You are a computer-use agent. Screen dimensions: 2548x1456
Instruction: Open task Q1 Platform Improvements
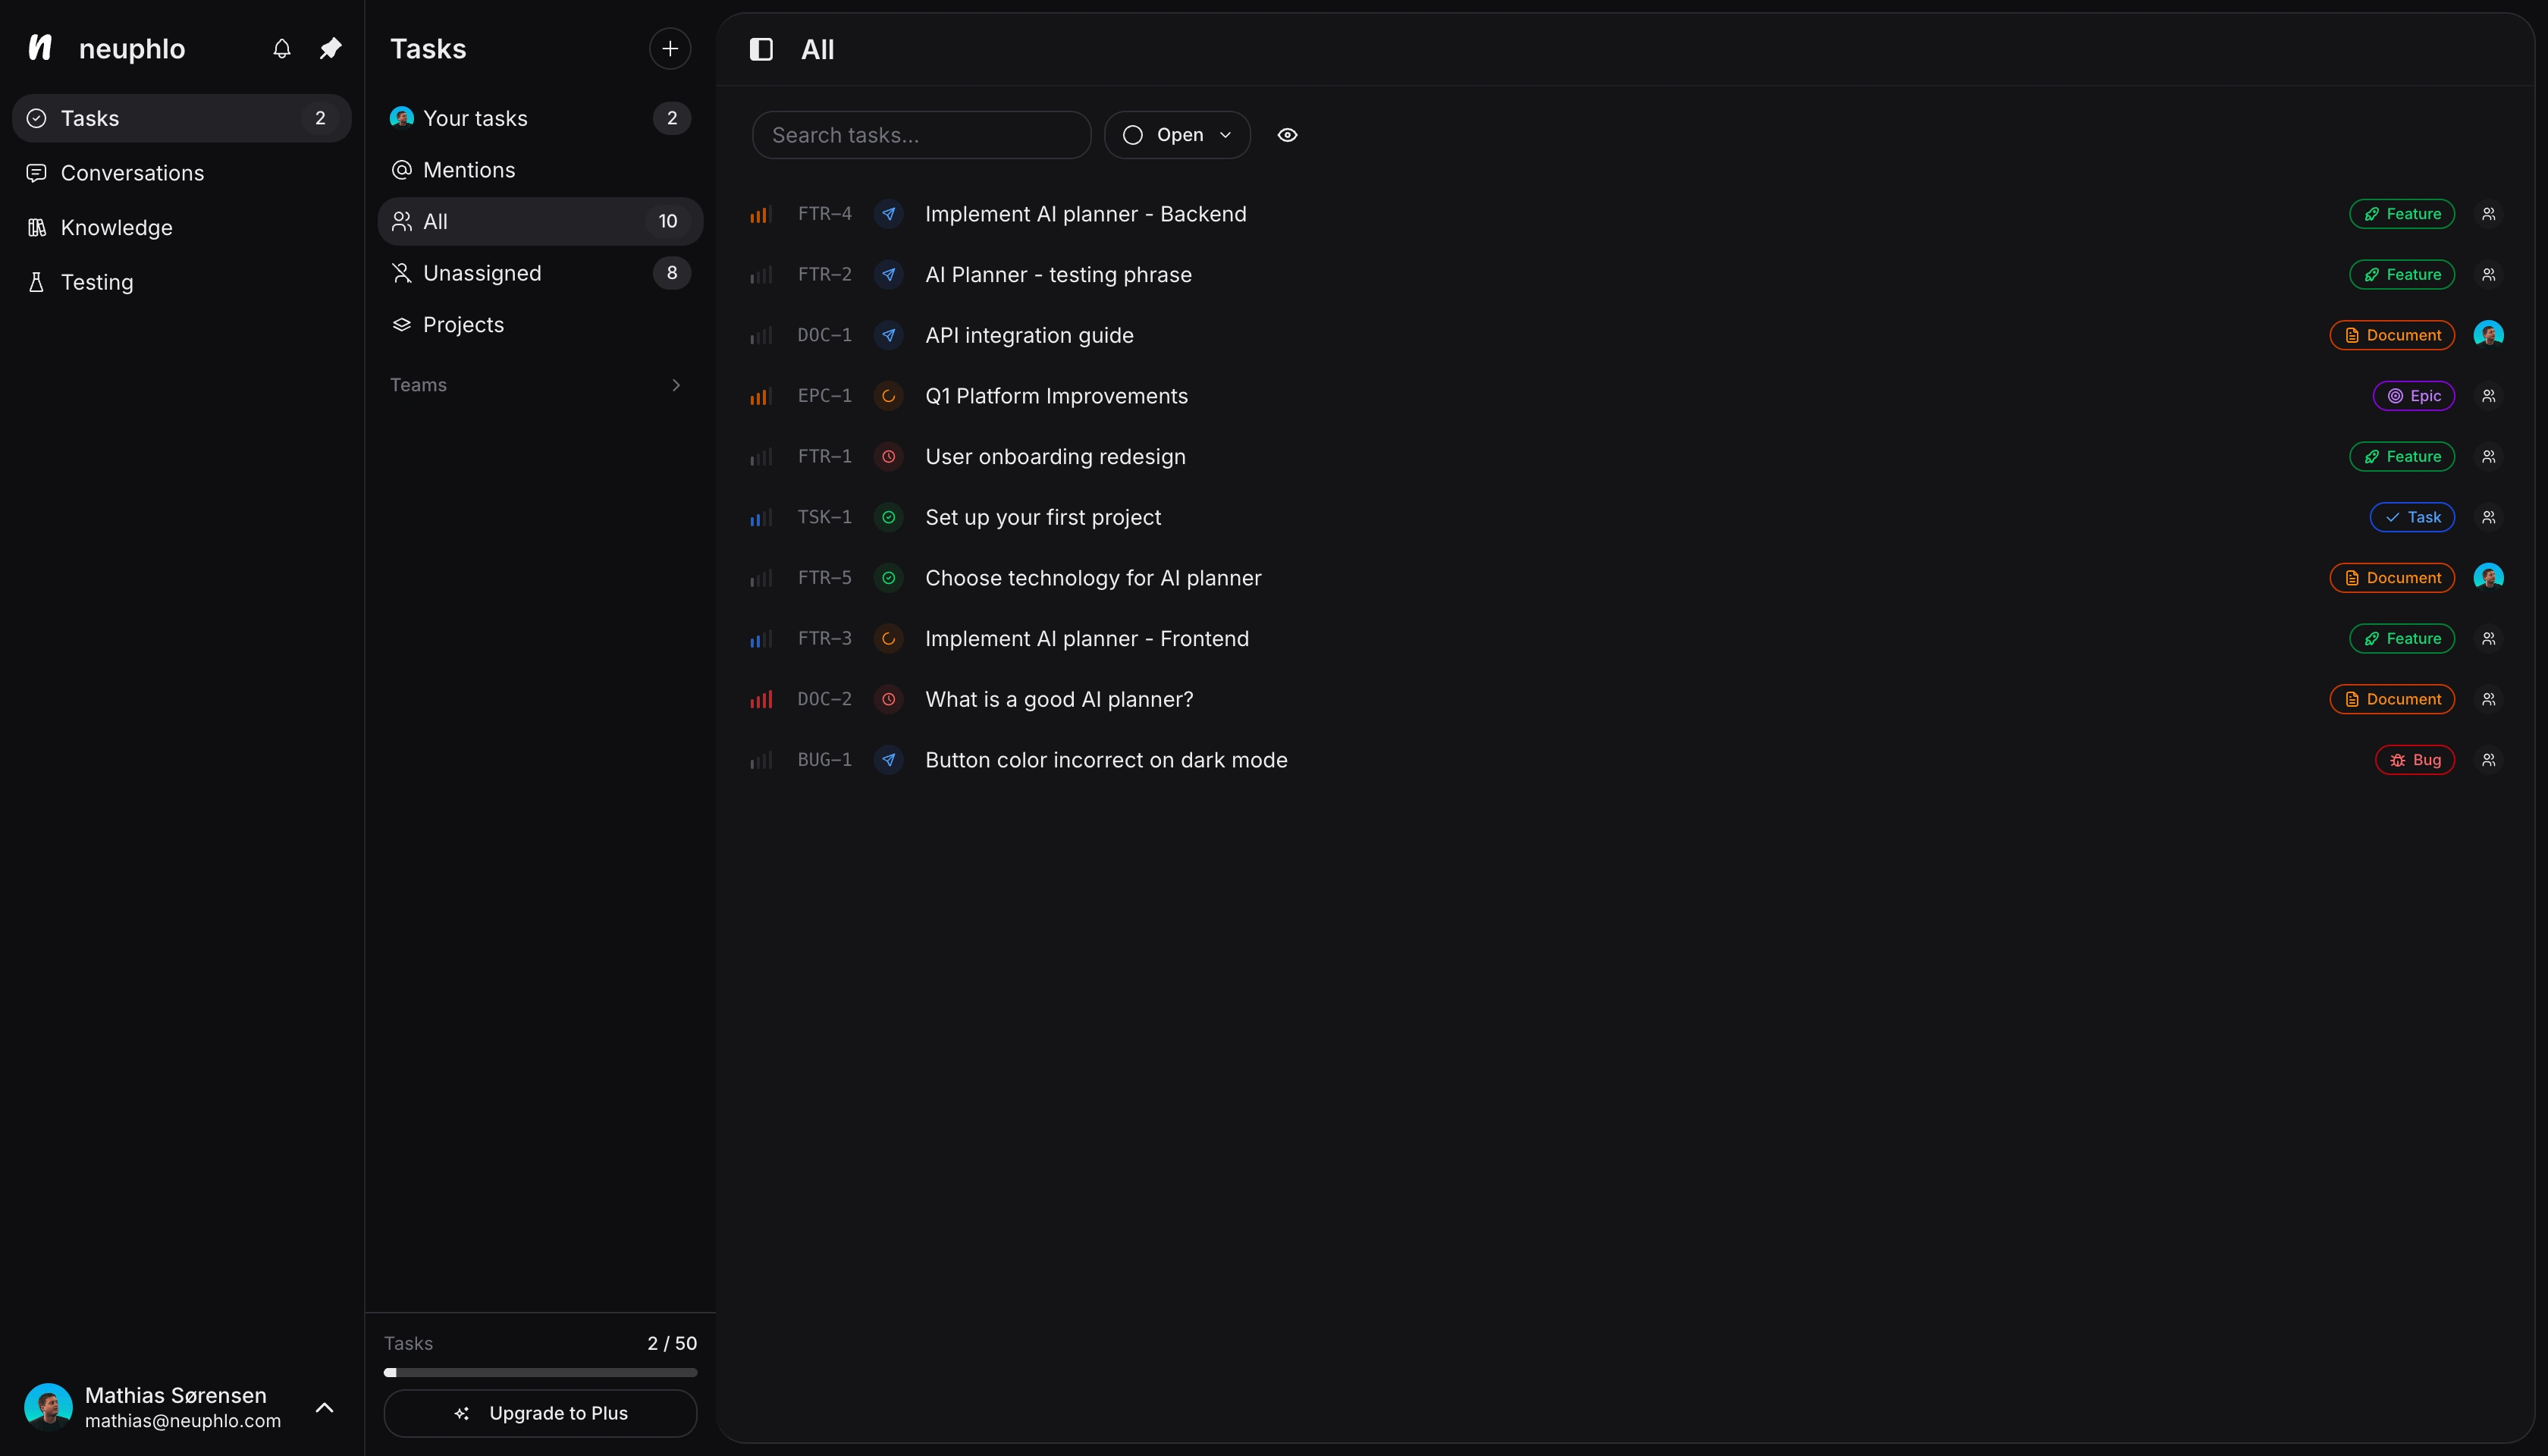[x=1056, y=396]
